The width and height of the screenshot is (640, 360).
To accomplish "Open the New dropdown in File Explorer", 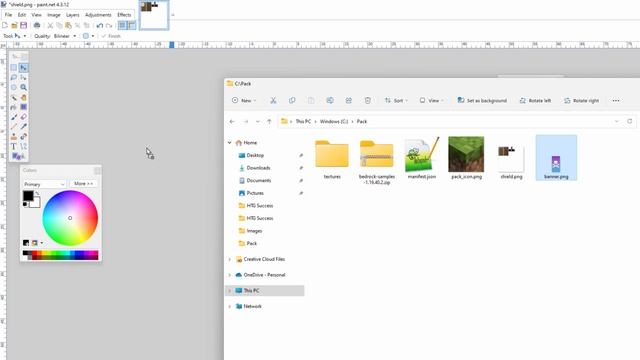I will click(244, 100).
